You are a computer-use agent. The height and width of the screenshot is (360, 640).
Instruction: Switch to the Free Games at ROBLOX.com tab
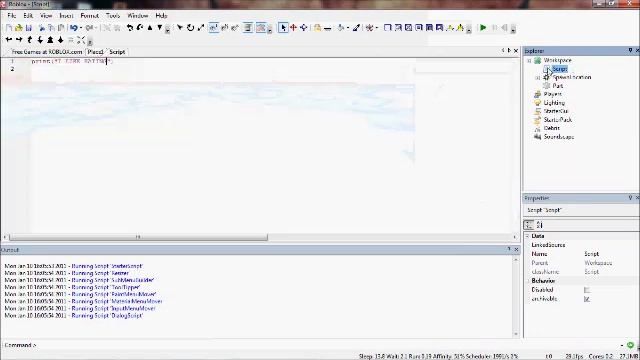coord(47,52)
